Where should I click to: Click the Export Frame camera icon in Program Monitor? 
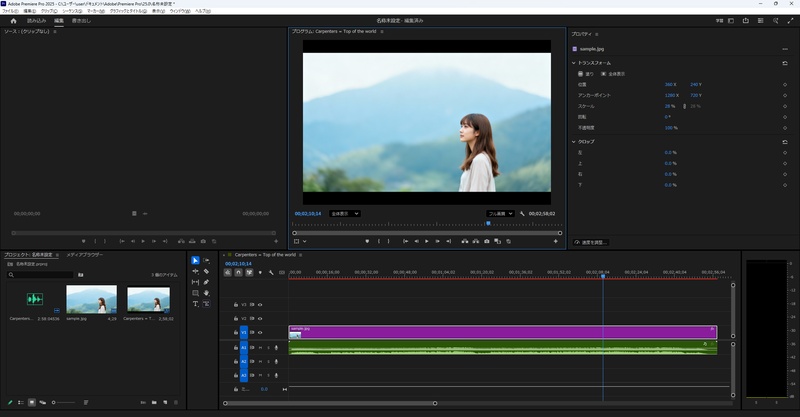tap(486, 241)
